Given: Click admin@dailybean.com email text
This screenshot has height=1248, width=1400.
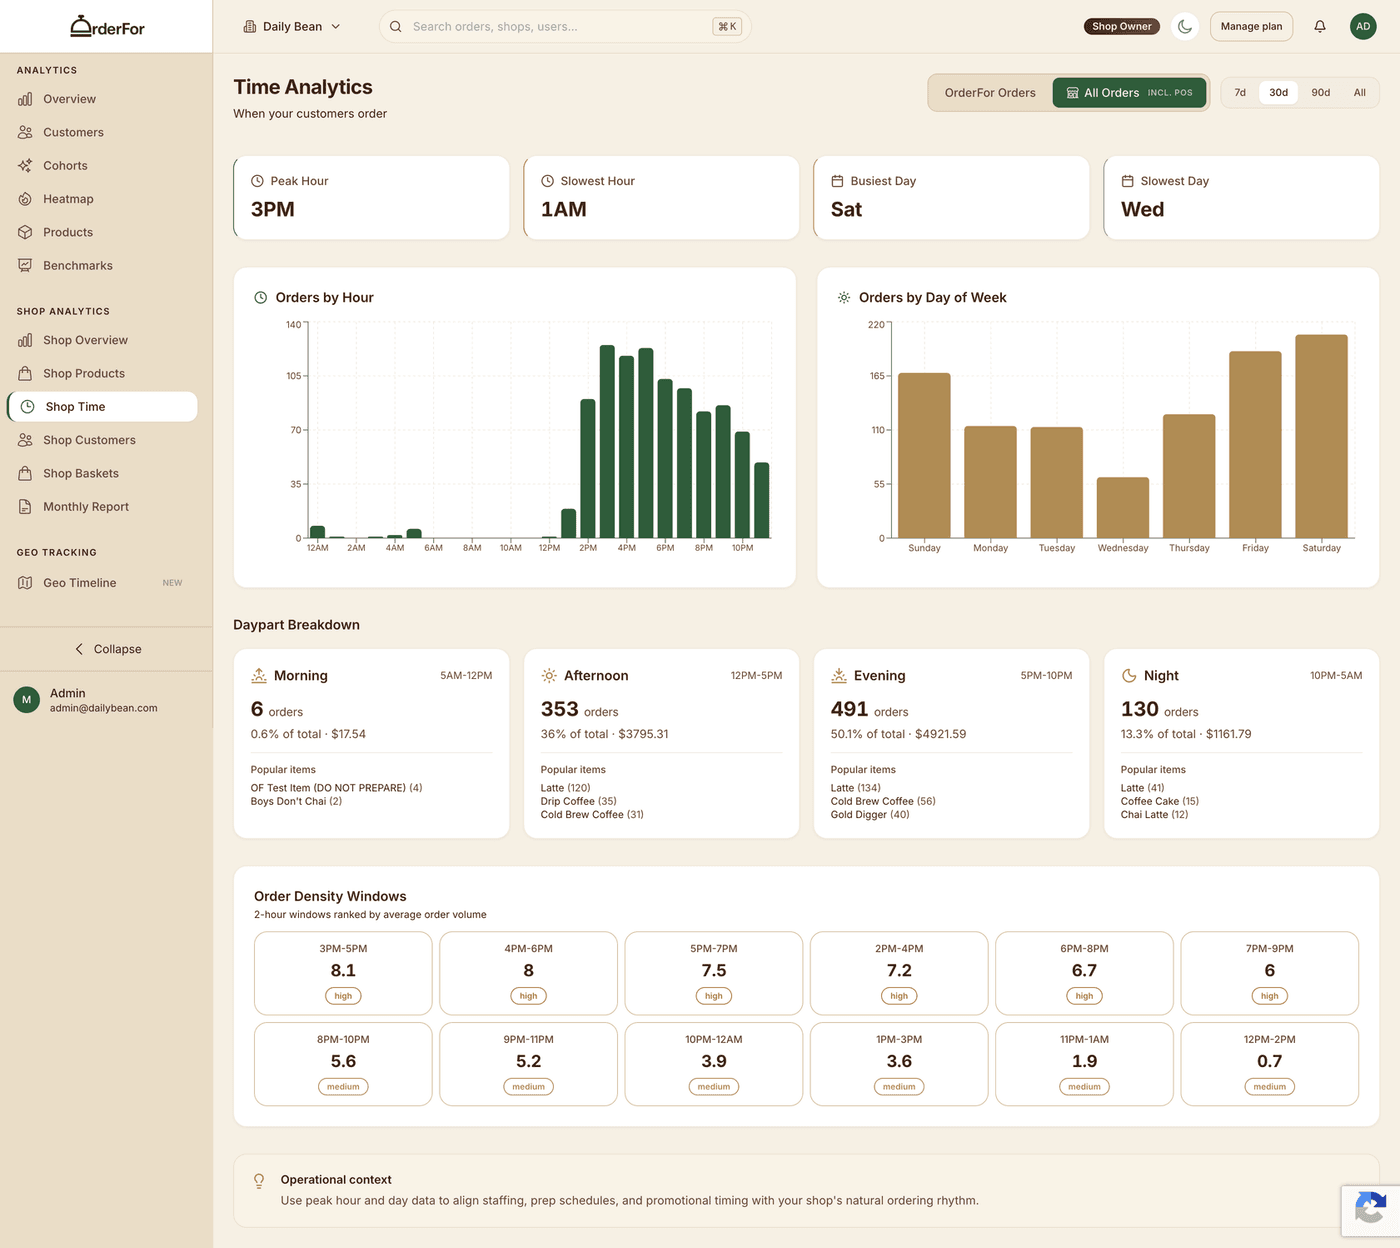Looking at the screenshot, I should [x=104, y=708].
